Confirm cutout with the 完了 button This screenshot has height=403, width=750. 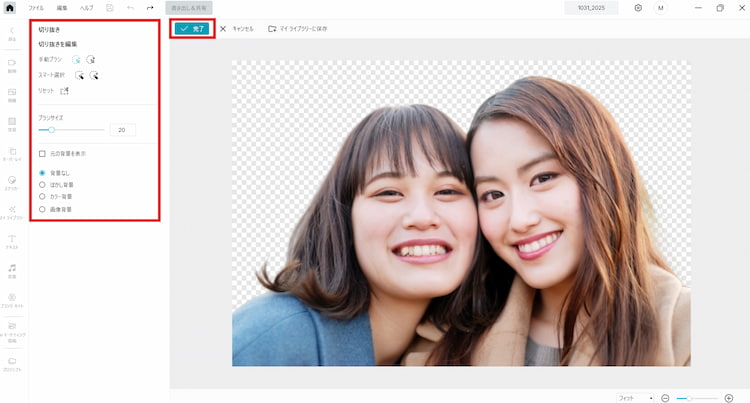pyautogui.click(x=192, y=29)
